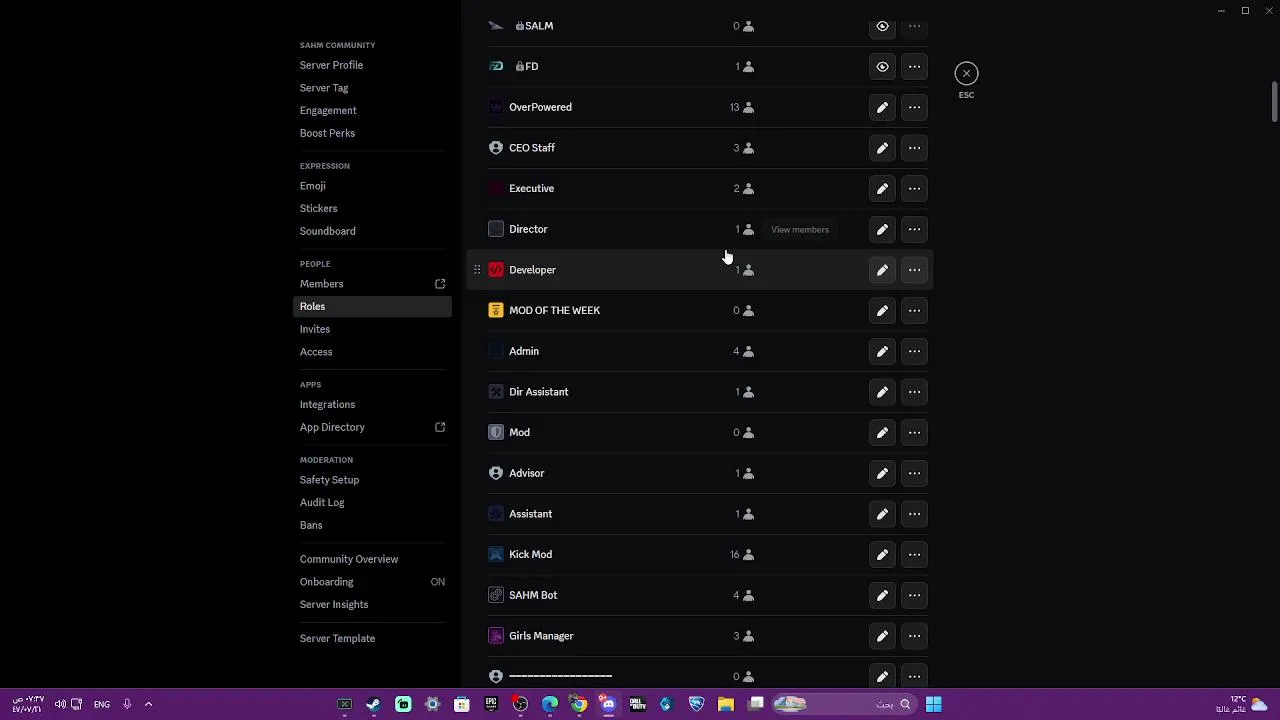Open Access settings
This screenshot has height=720, width=1280.
coord(316,352)
